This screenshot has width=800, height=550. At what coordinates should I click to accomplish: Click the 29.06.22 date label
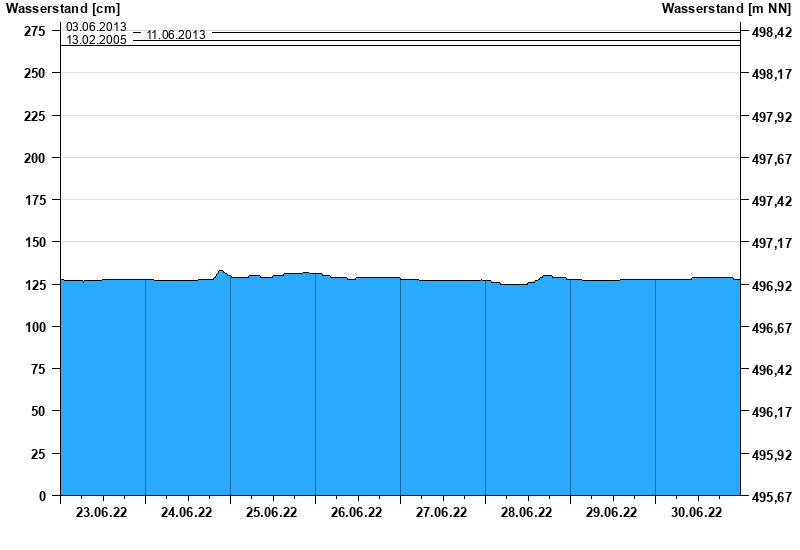(612, 513)
